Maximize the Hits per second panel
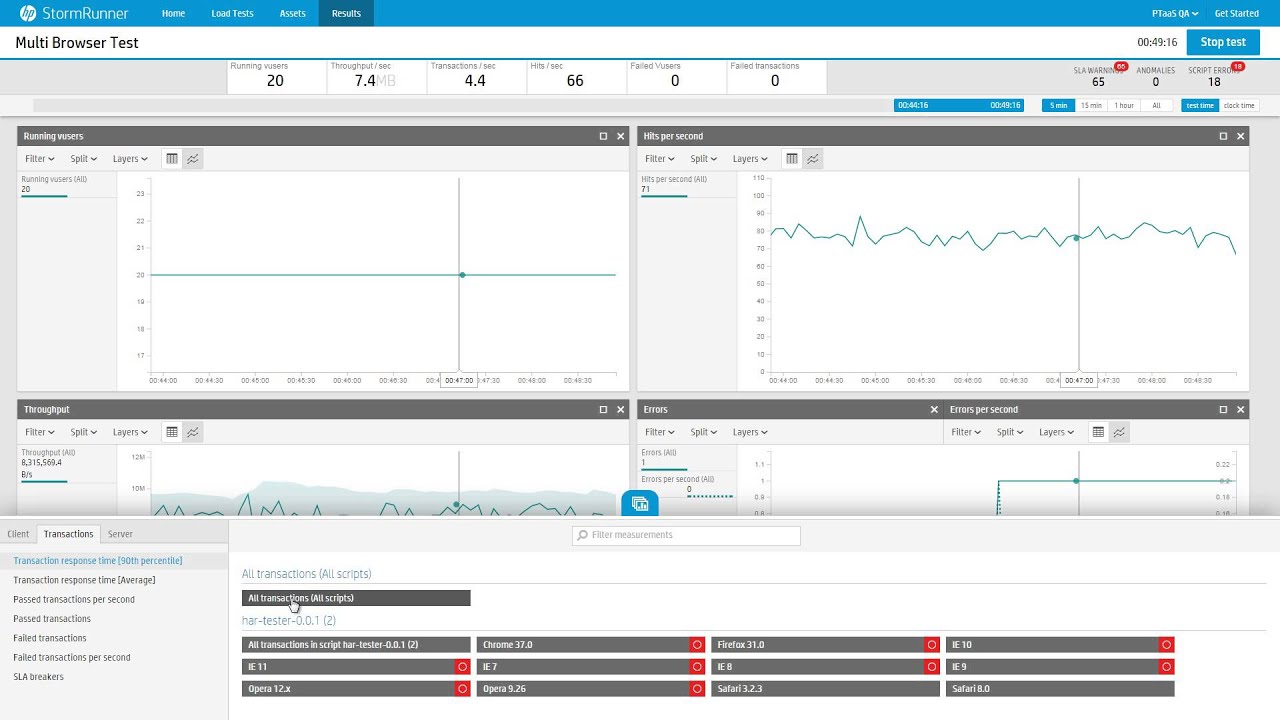This screenshot has width=1280, height=720. [1223, 136]
